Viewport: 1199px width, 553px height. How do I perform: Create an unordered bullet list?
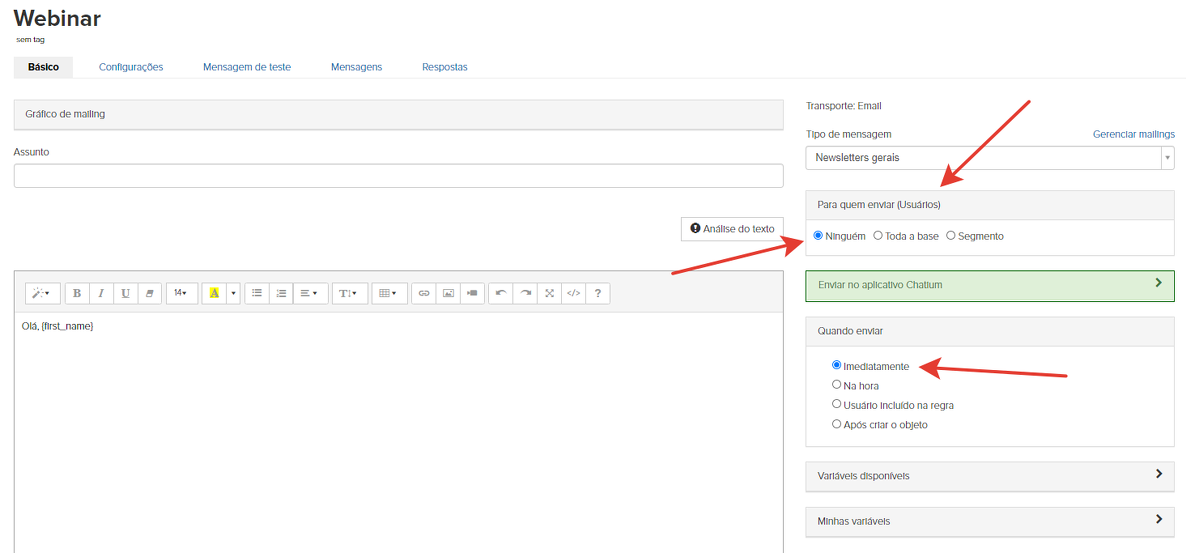pyautogui.click(x=257, y=293)
